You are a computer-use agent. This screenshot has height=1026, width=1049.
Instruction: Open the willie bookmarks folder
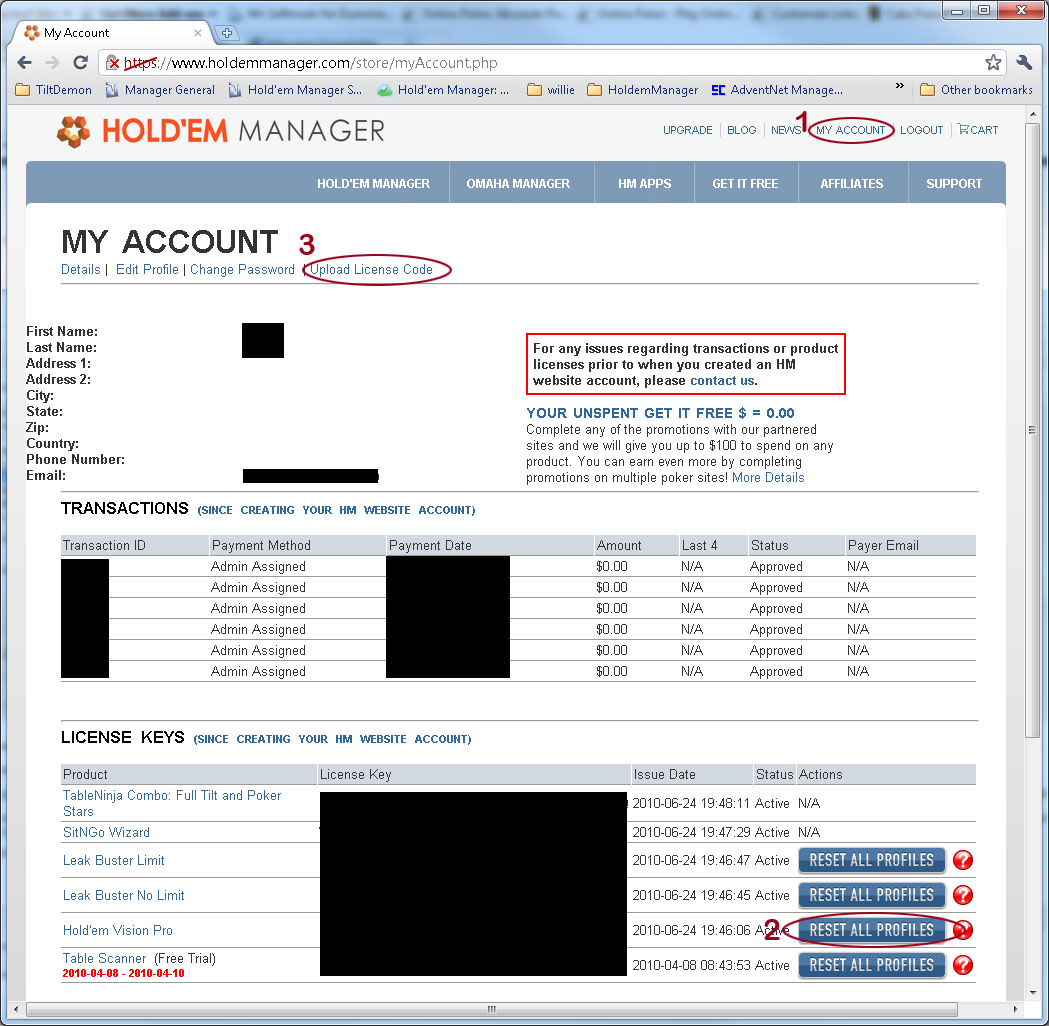coord(551,90)
